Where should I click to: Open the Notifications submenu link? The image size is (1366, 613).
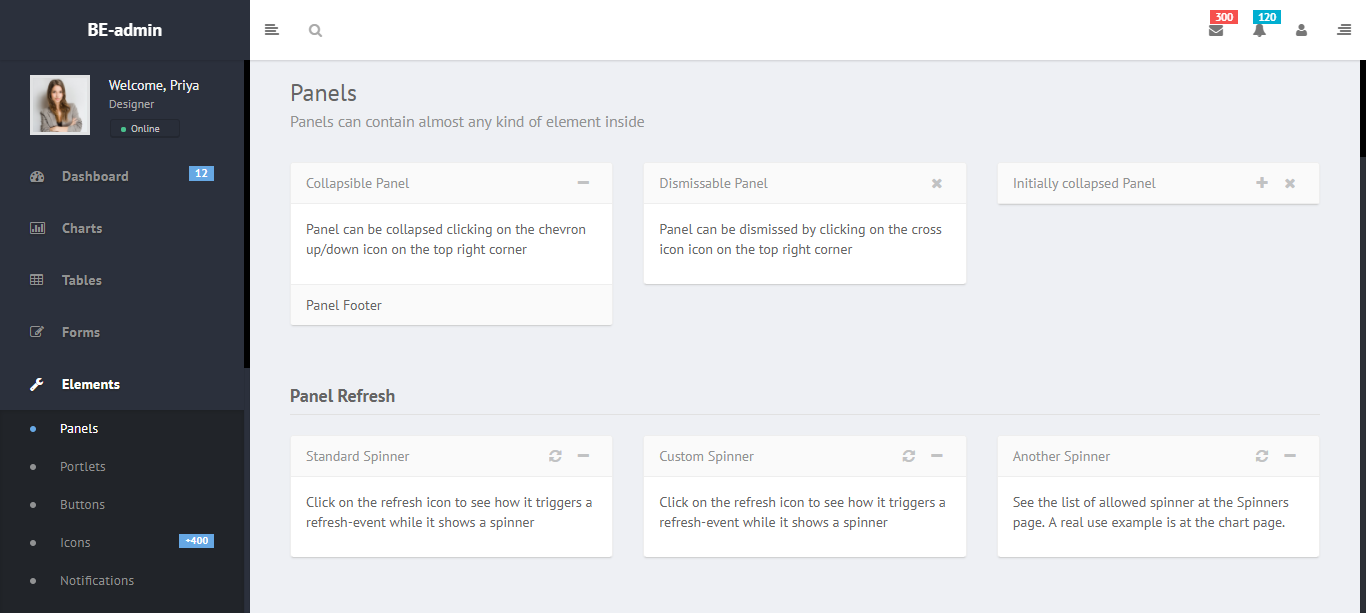click(x=97, y=581)
